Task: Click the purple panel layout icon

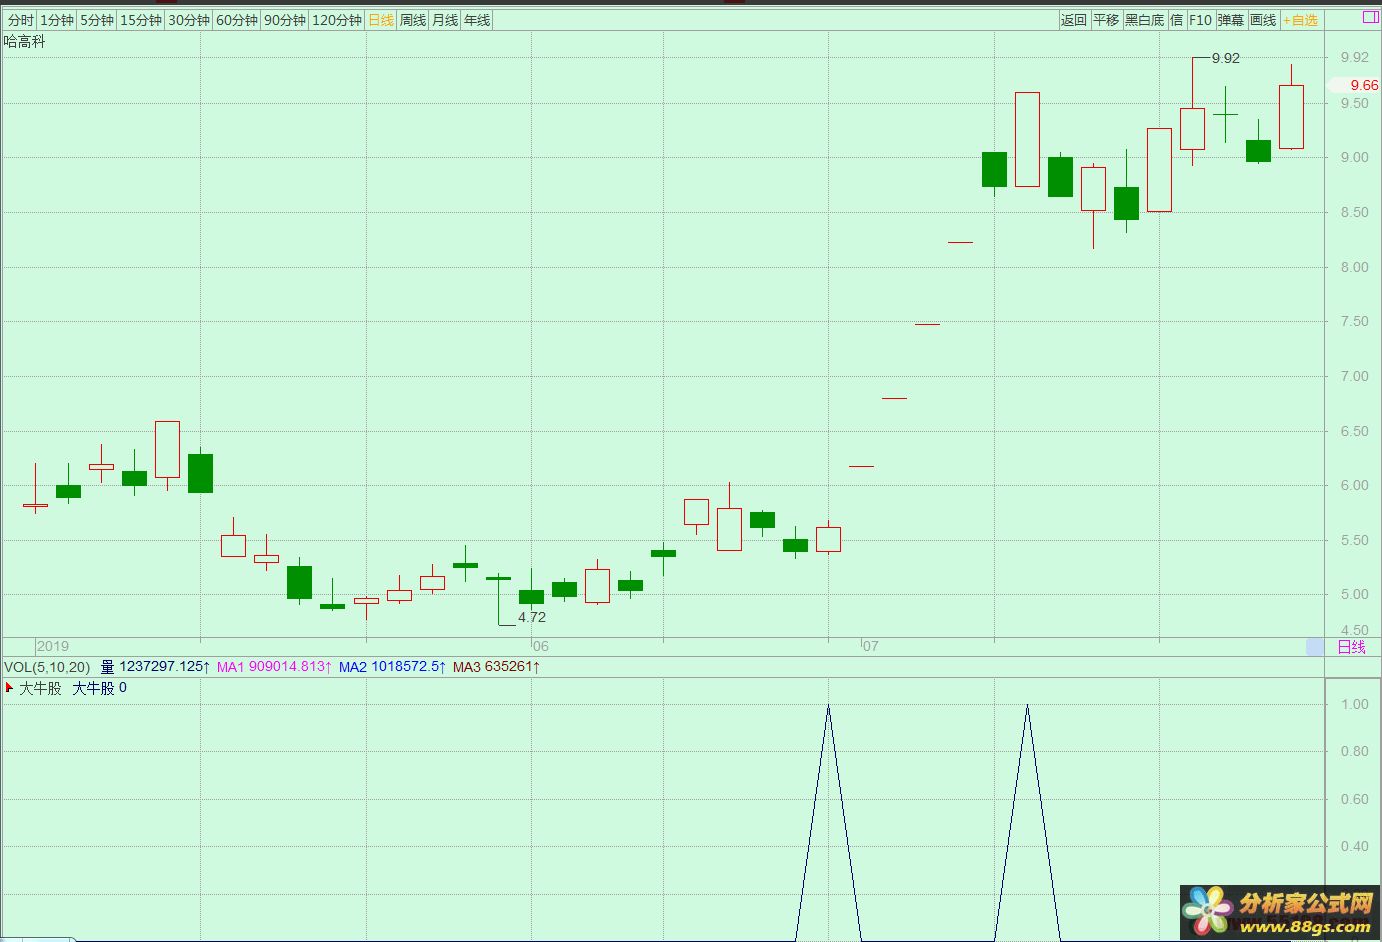Action: point(1370,17)
